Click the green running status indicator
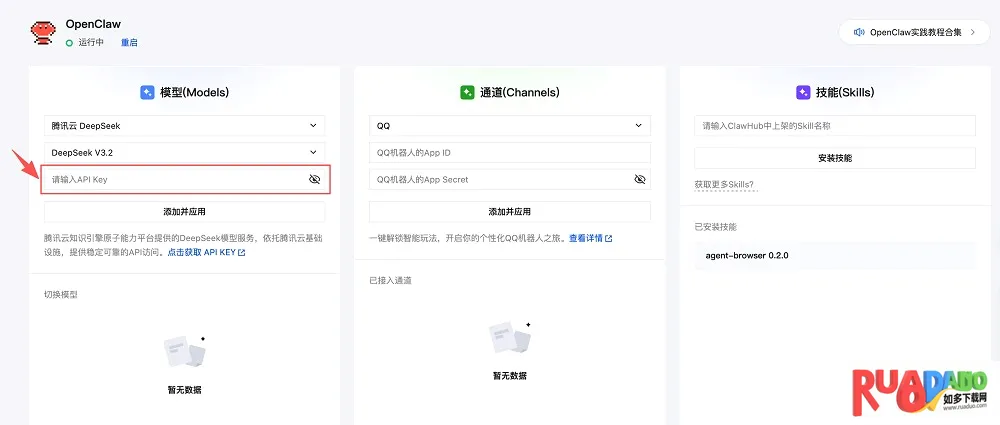This screenshot has height=425, width=1000. pos(70,43)
